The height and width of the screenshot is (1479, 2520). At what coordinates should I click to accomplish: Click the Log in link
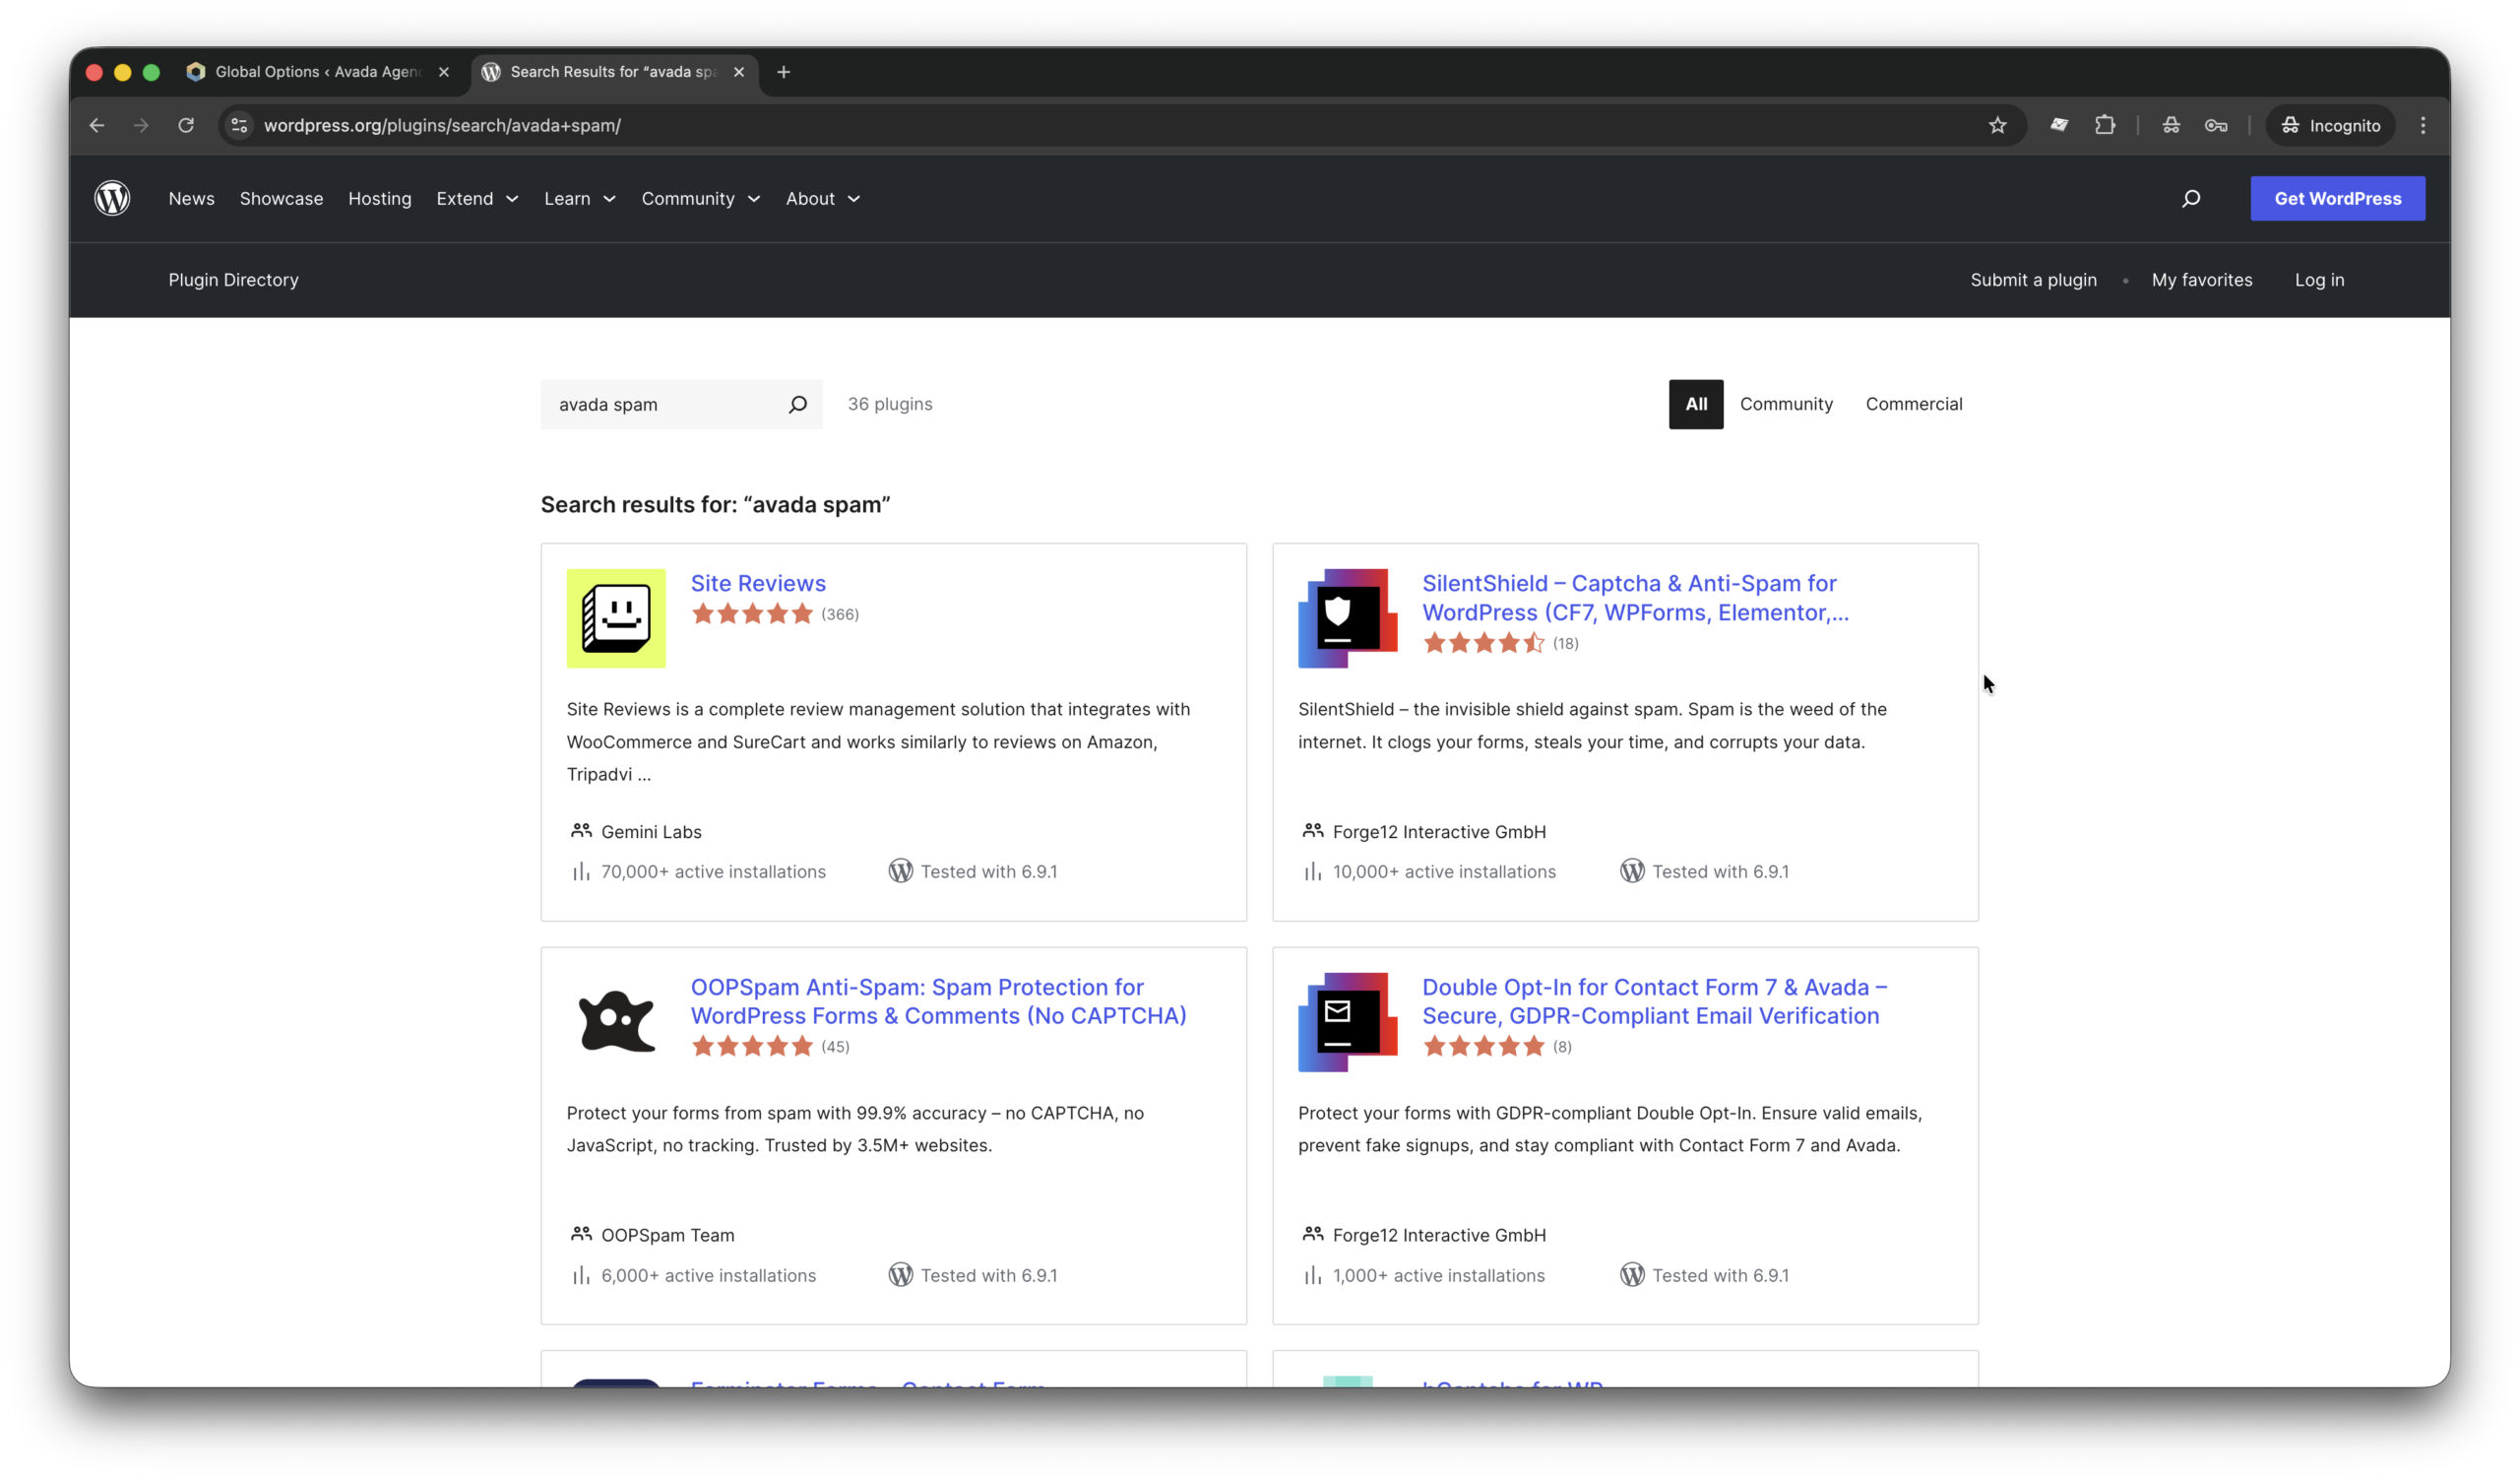(2318, 280)
